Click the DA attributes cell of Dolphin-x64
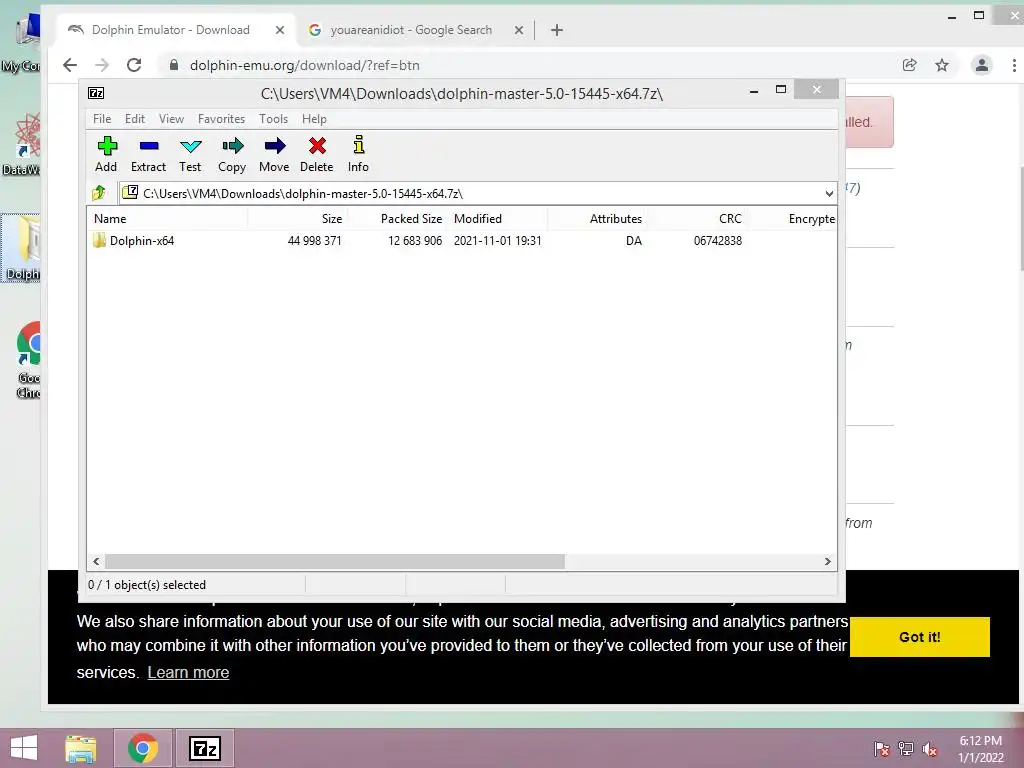 tap(633, 240)
